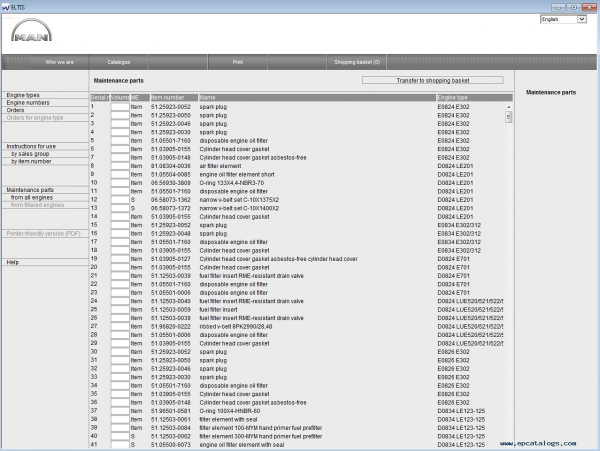
Task: Select by item number
Action: click(x=31, y=161)
